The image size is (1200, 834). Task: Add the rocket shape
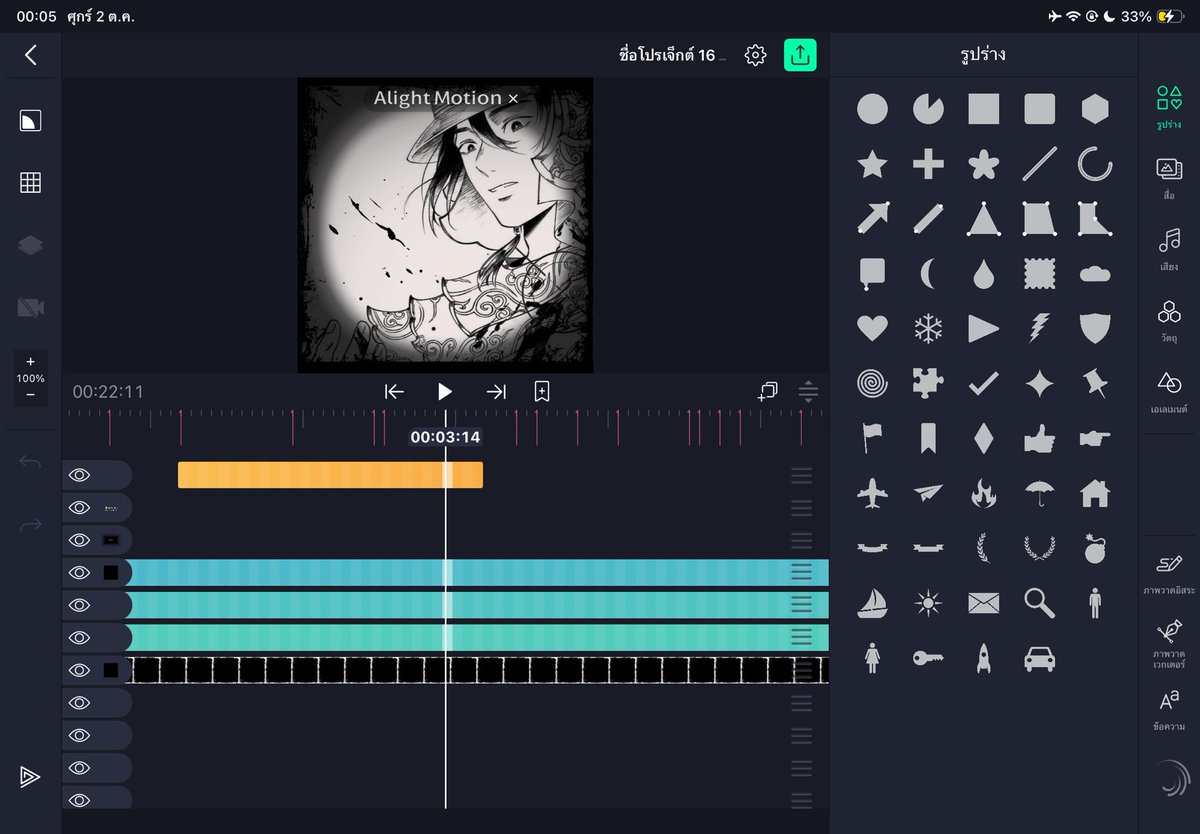click(x=984, y=657)
